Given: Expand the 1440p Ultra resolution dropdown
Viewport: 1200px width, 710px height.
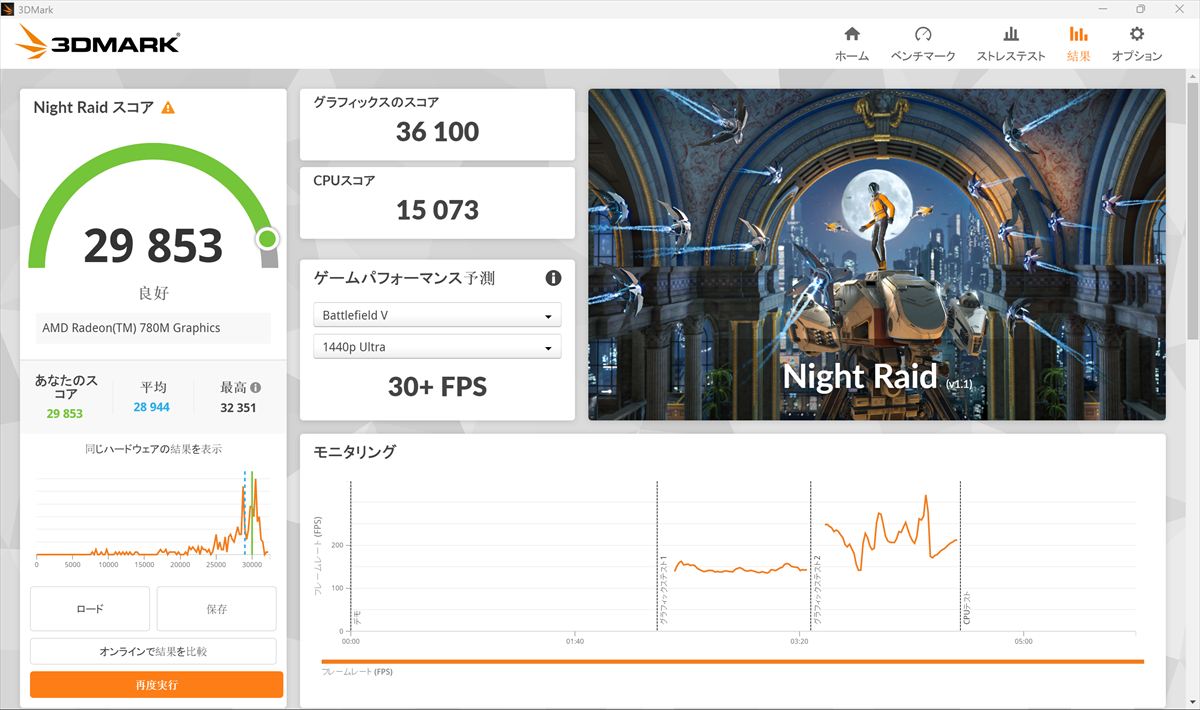Looking at the screenshot, I should 437,347.
